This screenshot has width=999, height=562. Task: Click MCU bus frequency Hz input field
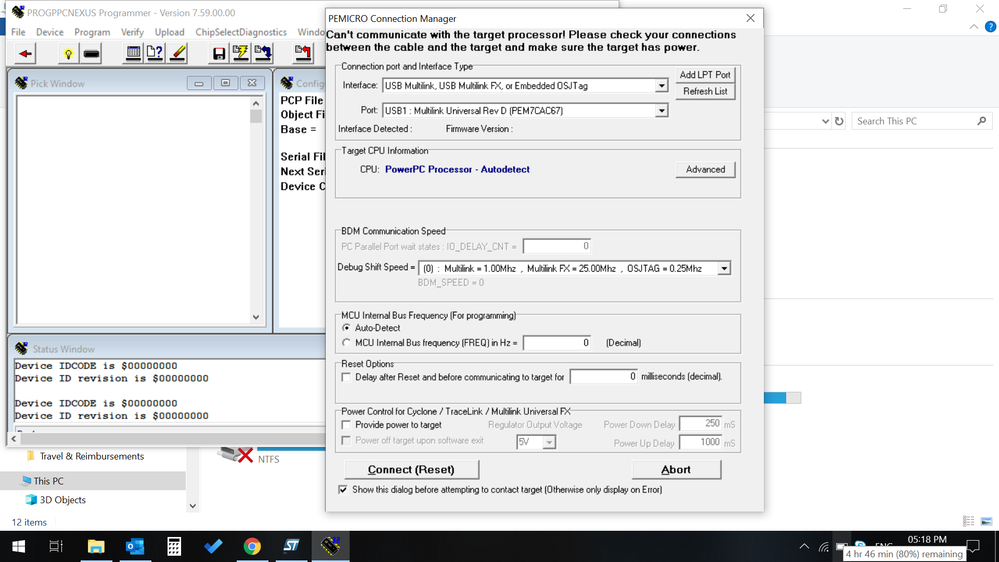tap(557, 343)
